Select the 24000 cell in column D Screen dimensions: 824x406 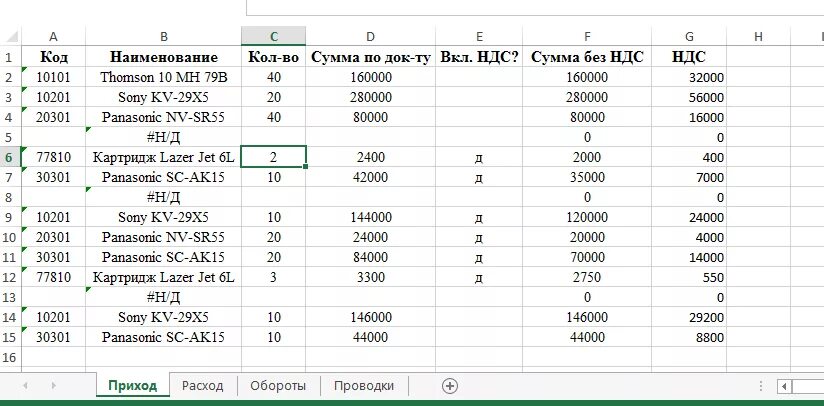pyautogui.click(x=370, y=237)
